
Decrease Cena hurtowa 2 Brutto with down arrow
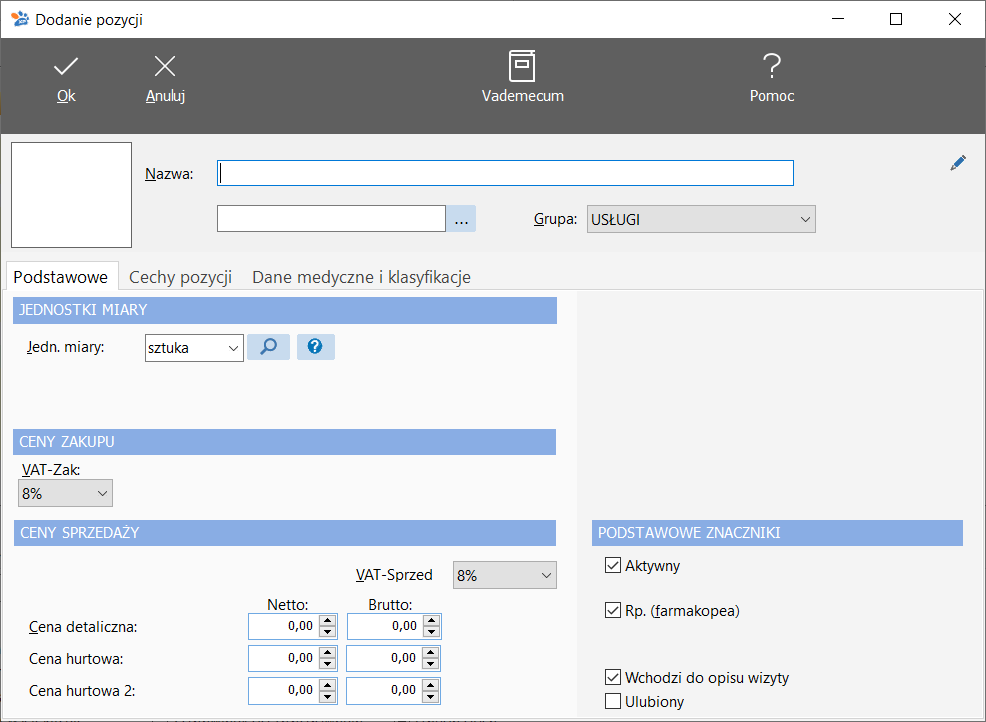431,697
